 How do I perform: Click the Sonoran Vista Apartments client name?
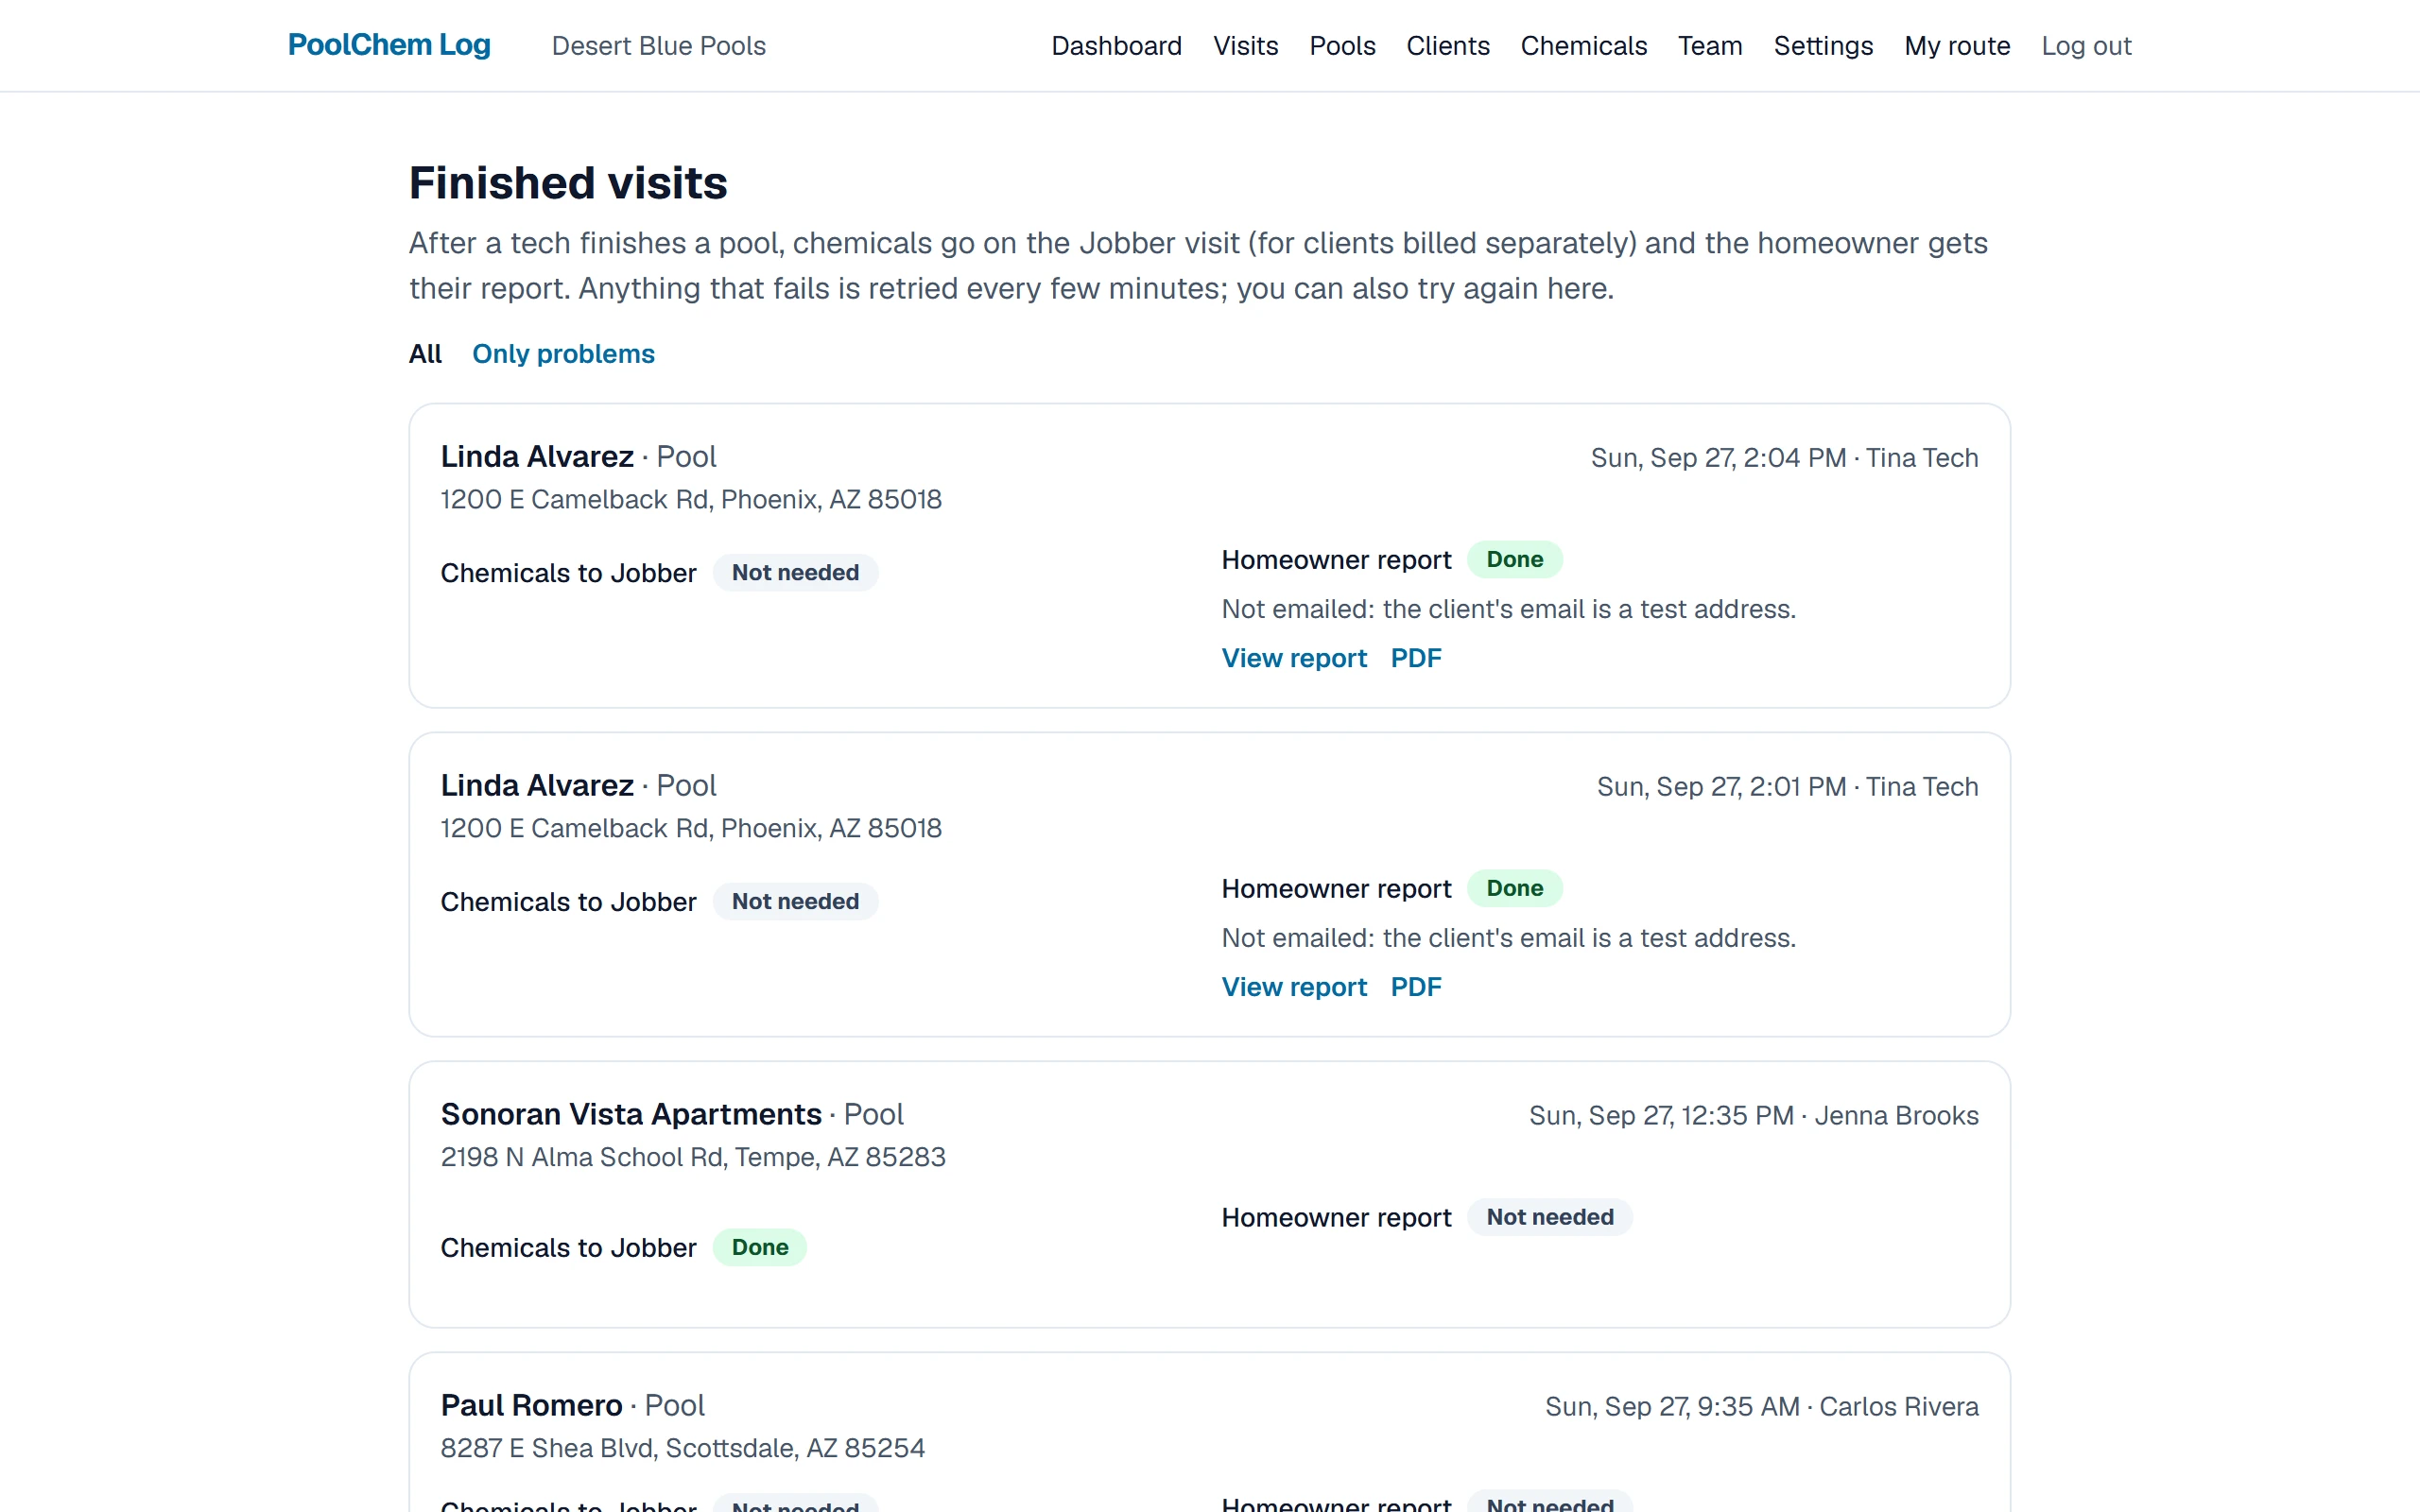tap(631, 1114)
